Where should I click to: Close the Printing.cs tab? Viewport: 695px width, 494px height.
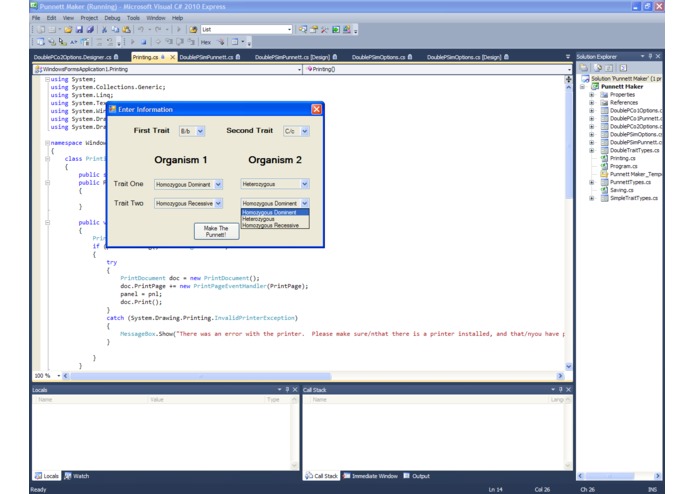tap(172, 57)
